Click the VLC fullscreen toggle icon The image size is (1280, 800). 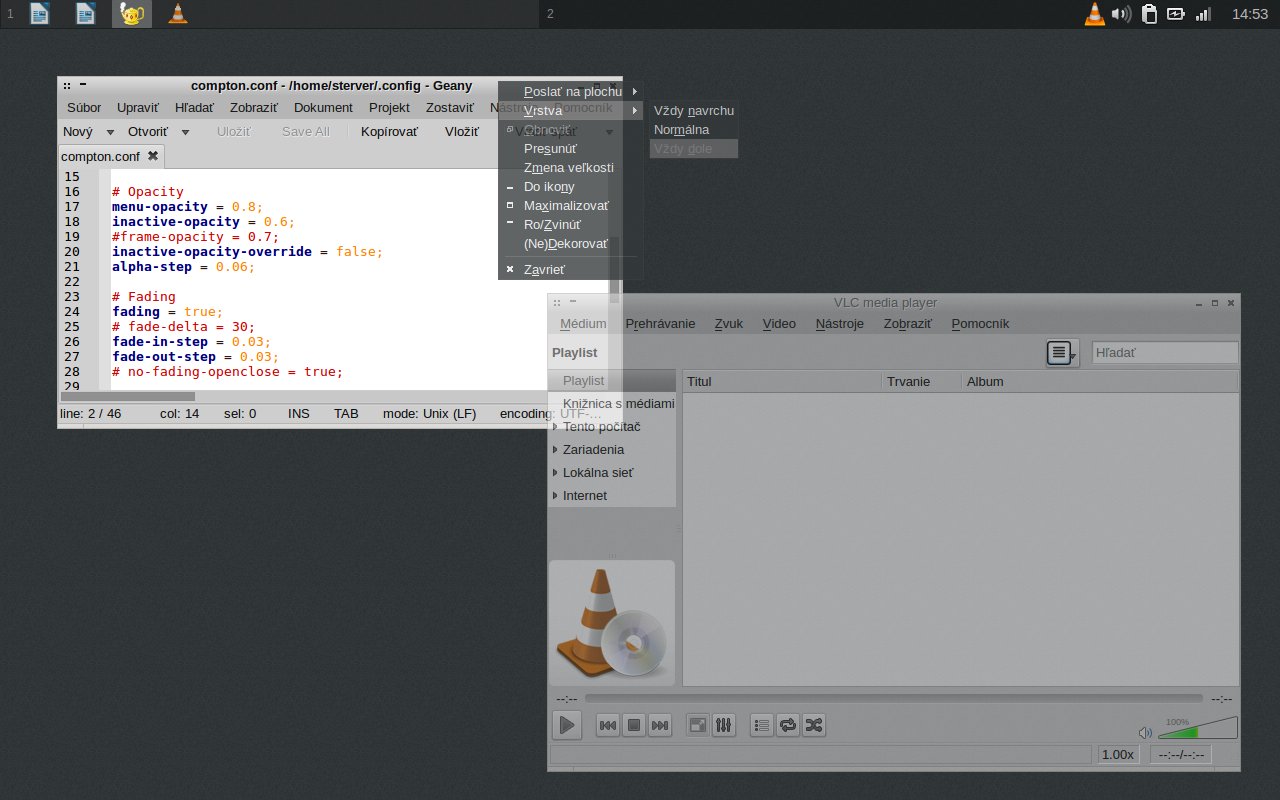point(698,726)
